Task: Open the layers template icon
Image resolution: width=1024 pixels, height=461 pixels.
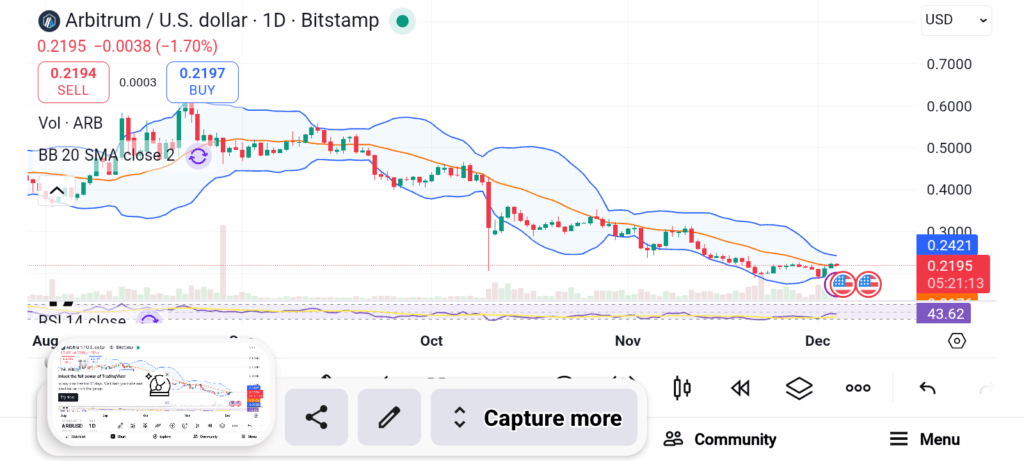Action: pos(798,388)
